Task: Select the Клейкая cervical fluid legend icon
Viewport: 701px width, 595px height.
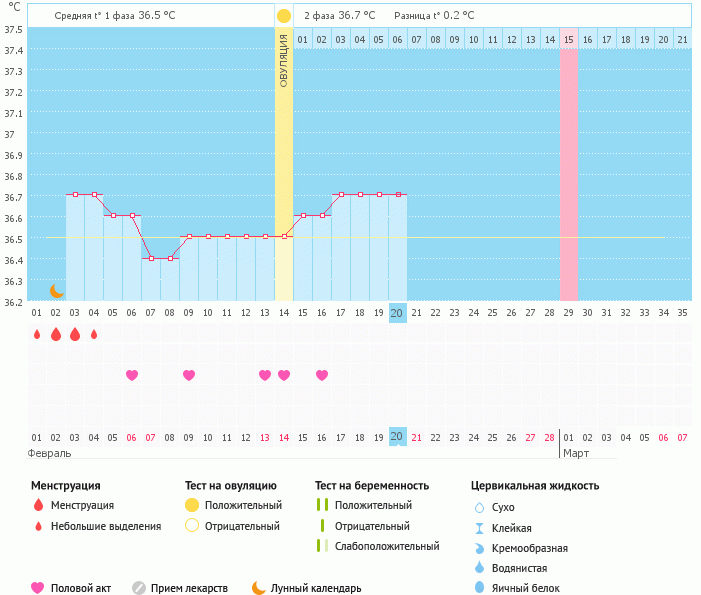Action: point(479,528)
